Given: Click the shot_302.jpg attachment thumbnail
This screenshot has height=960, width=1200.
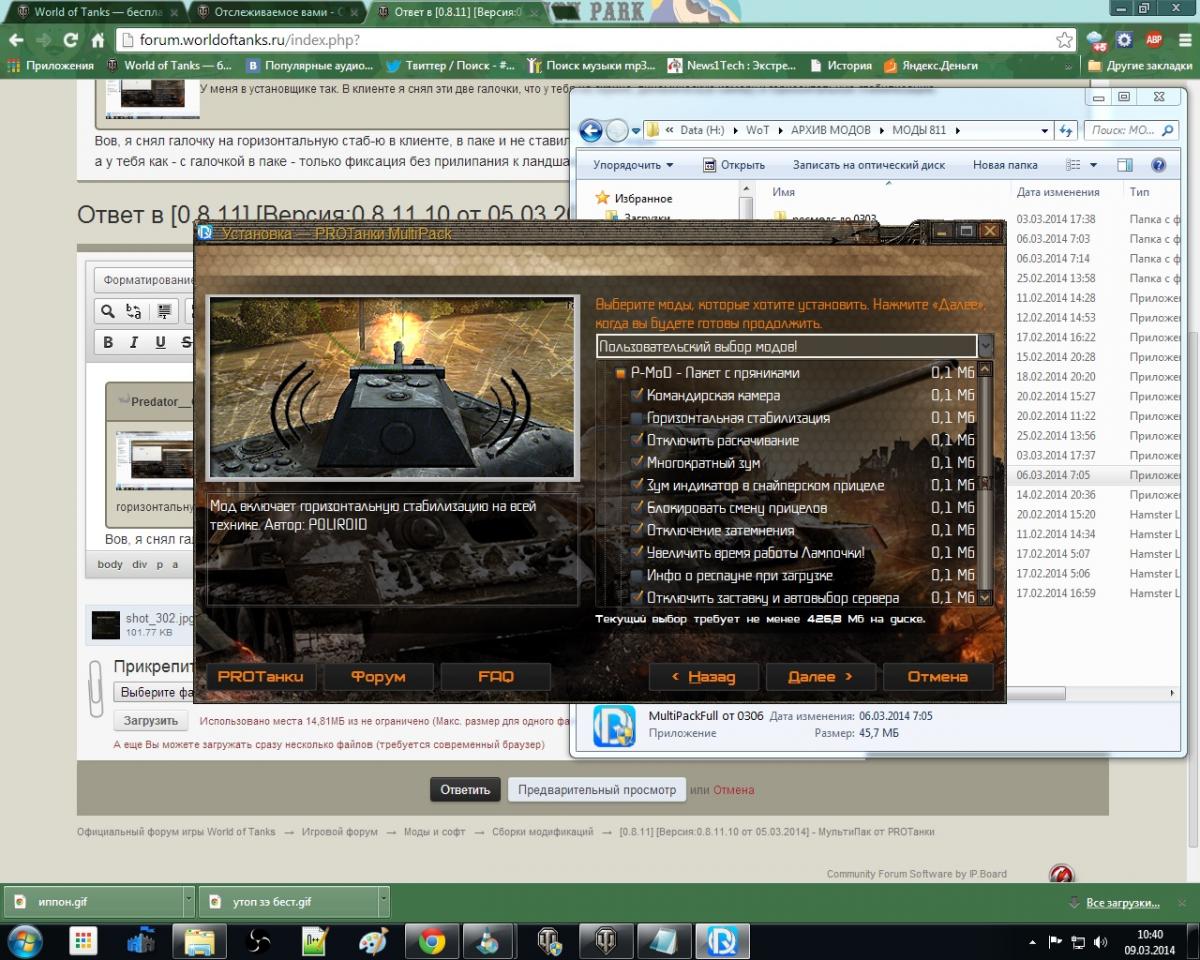Looking at the screenshot, I should 106,626.
